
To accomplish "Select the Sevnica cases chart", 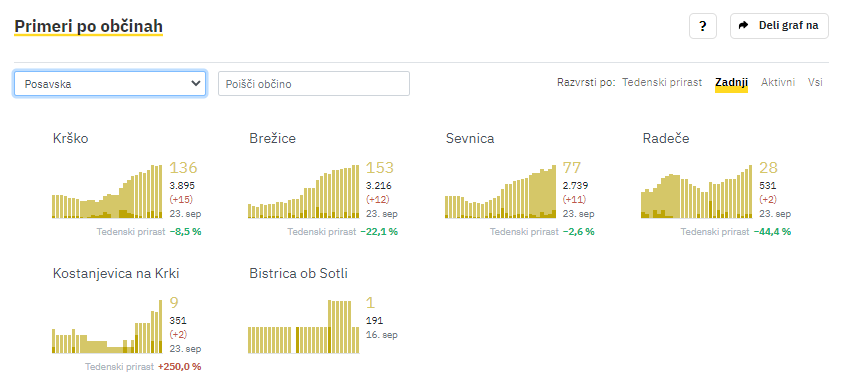I will (x=500, y=192).
